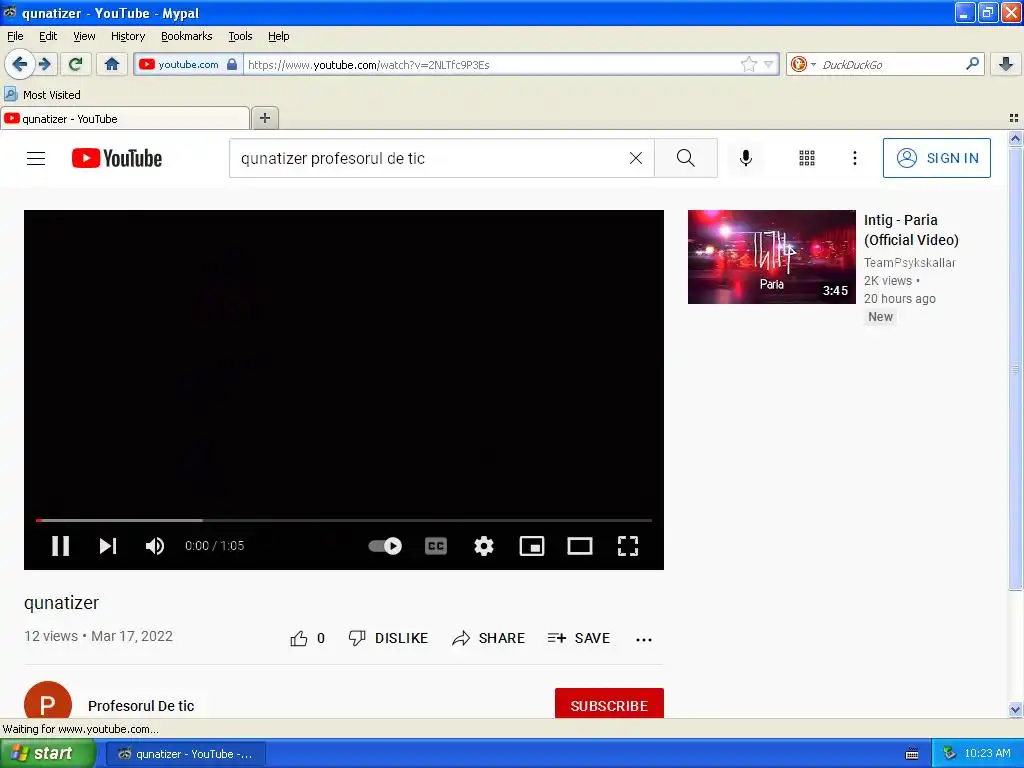Go back to the previous page
The width and height of the screenshot is (1024, 768).
[20, 64]
